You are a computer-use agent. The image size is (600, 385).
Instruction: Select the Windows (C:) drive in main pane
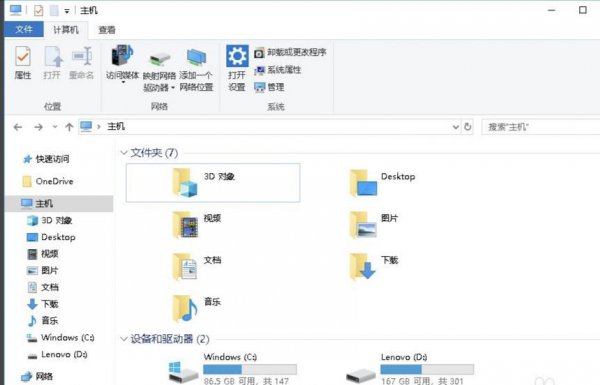(x=232, y=368)
